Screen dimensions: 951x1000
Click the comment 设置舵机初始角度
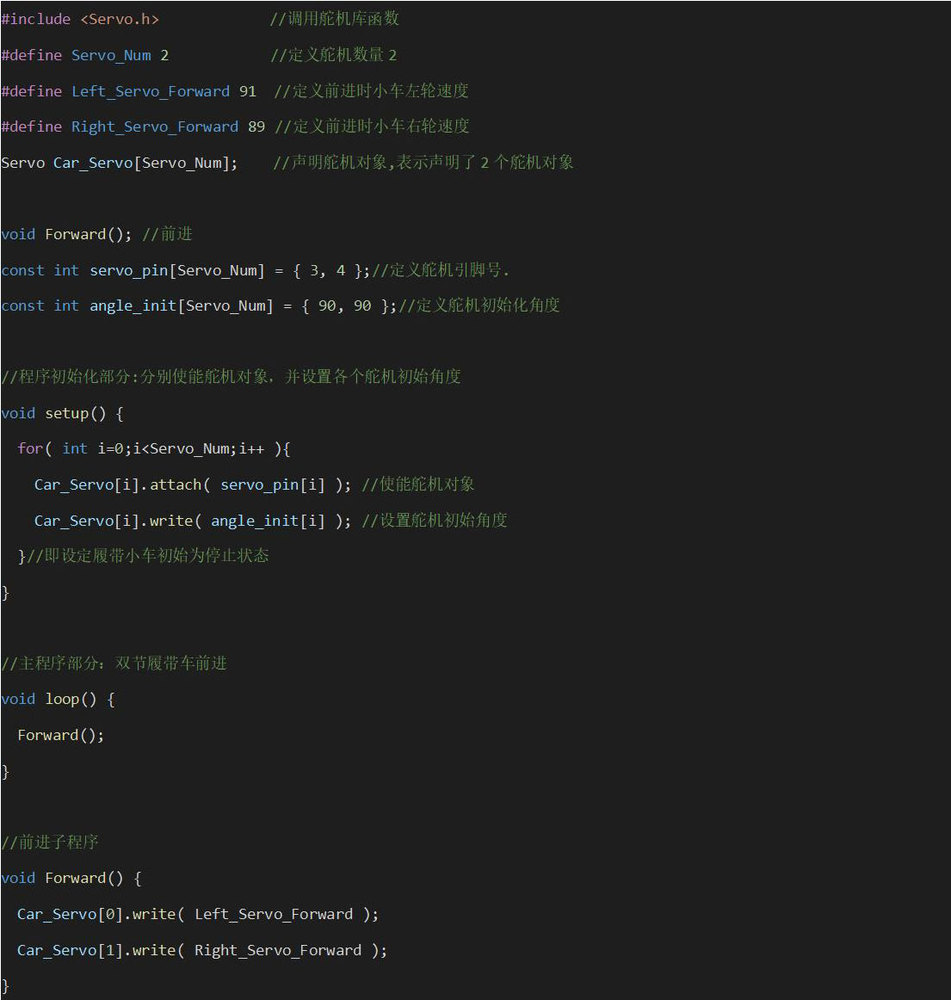(442, 520)
